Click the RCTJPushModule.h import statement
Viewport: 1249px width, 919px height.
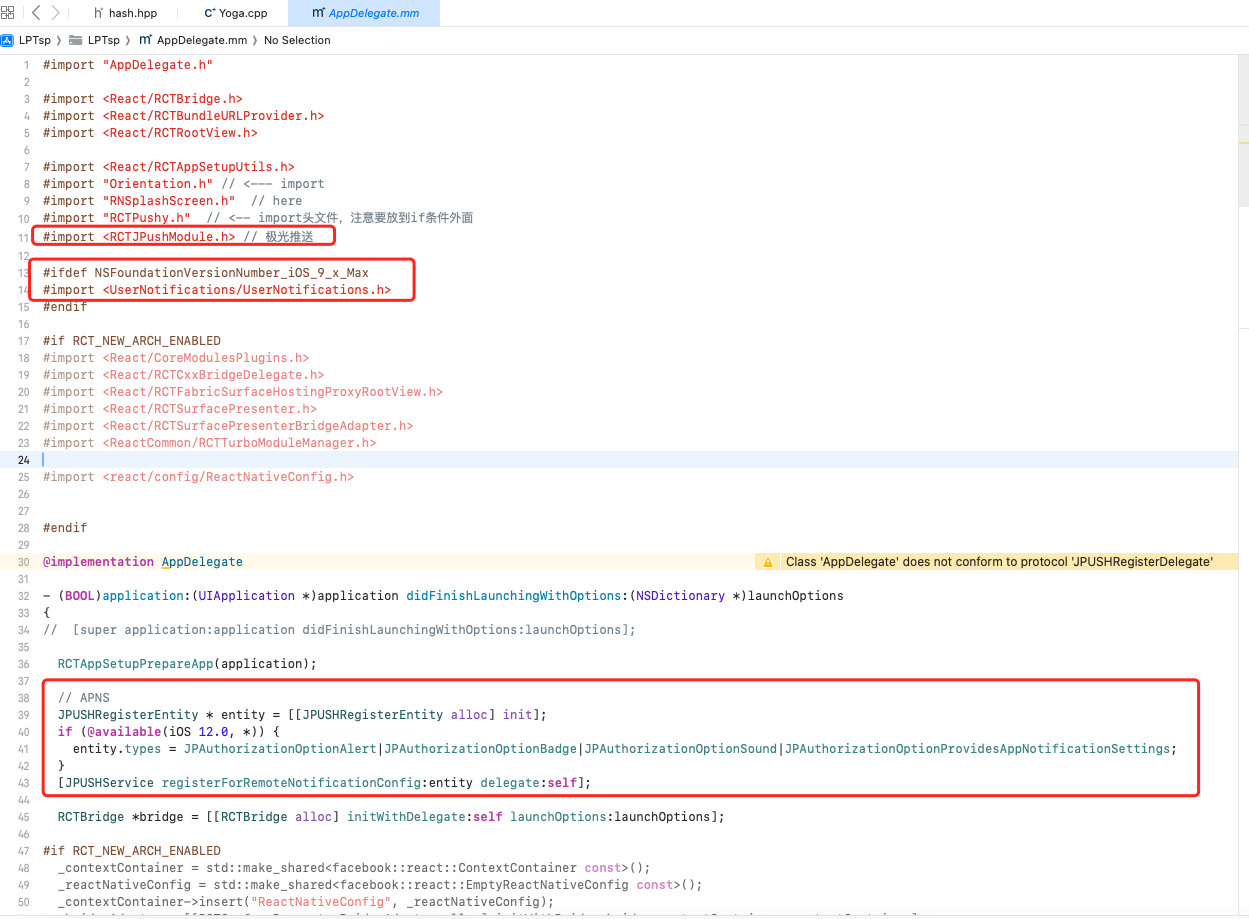coord(139,237)
